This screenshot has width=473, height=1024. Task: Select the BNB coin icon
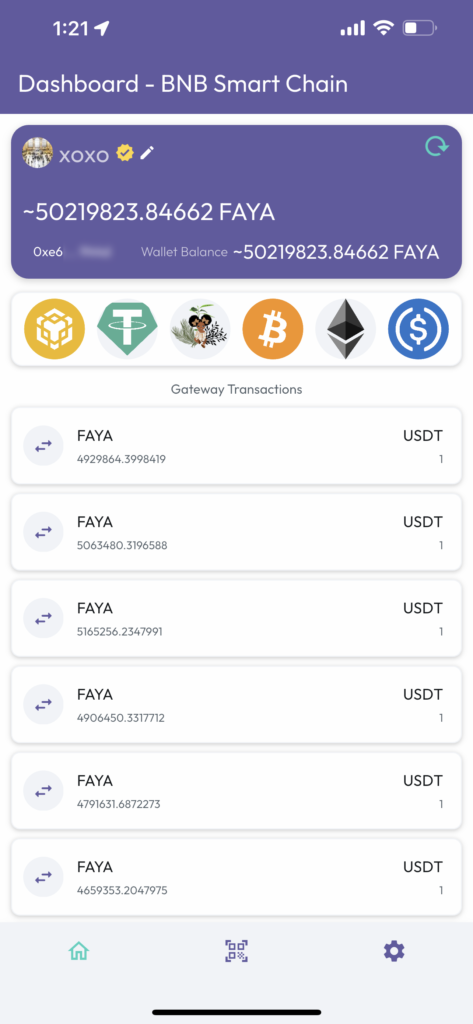point(54,329)
